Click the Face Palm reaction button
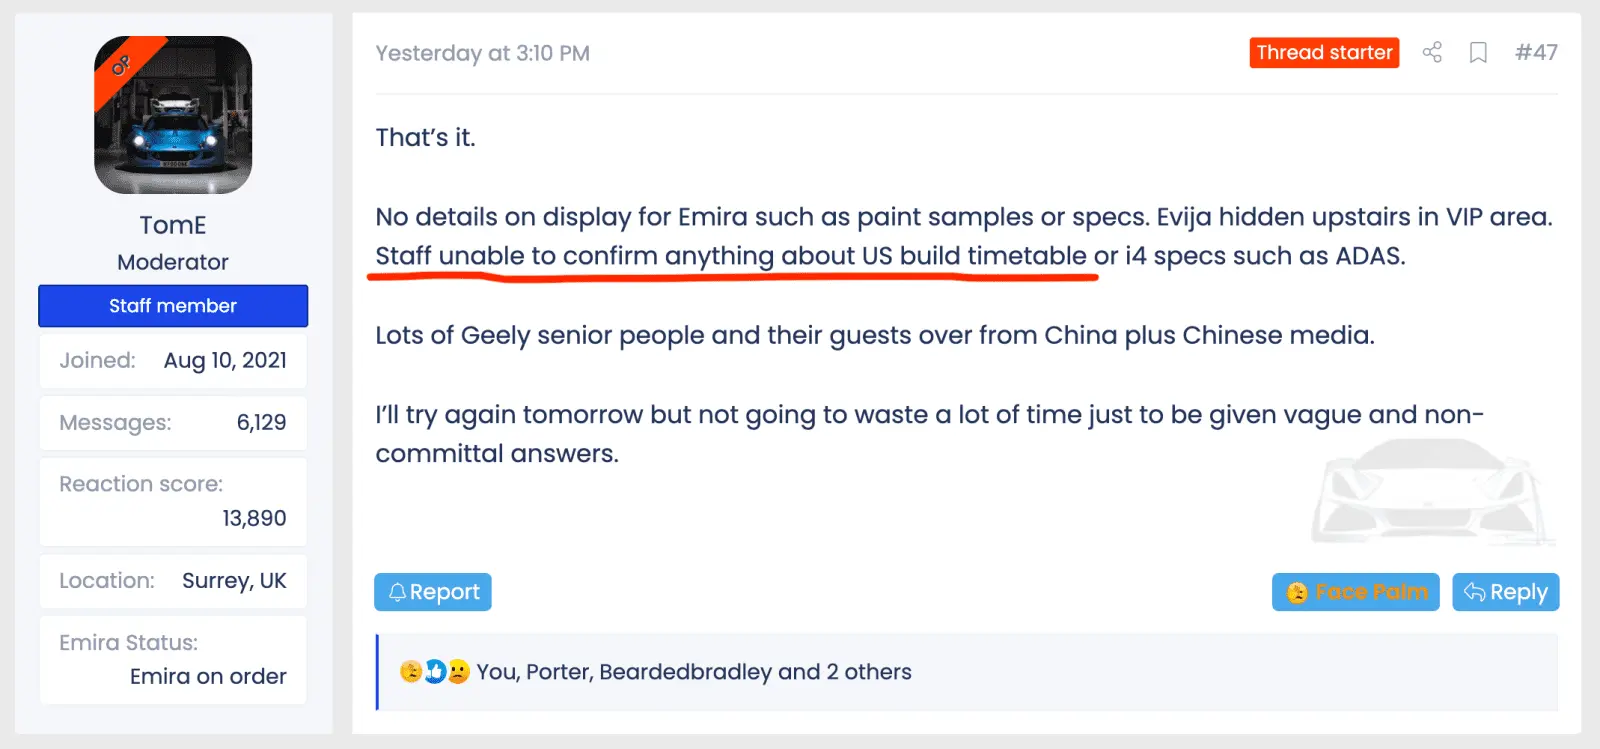 click(x=1355, y=592)
